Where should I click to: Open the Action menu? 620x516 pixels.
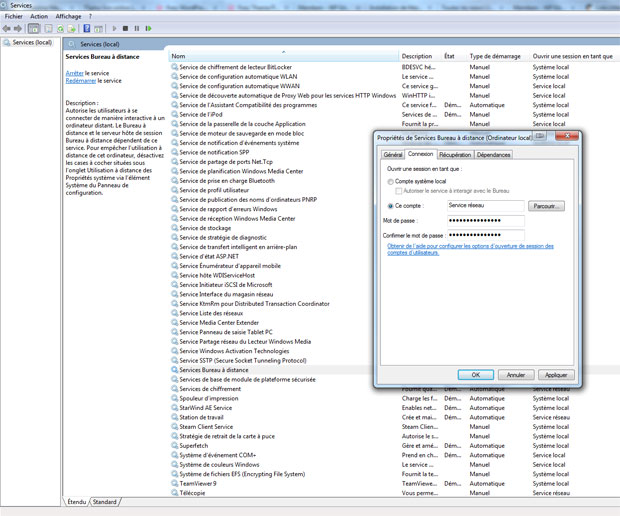pos(38,16)
